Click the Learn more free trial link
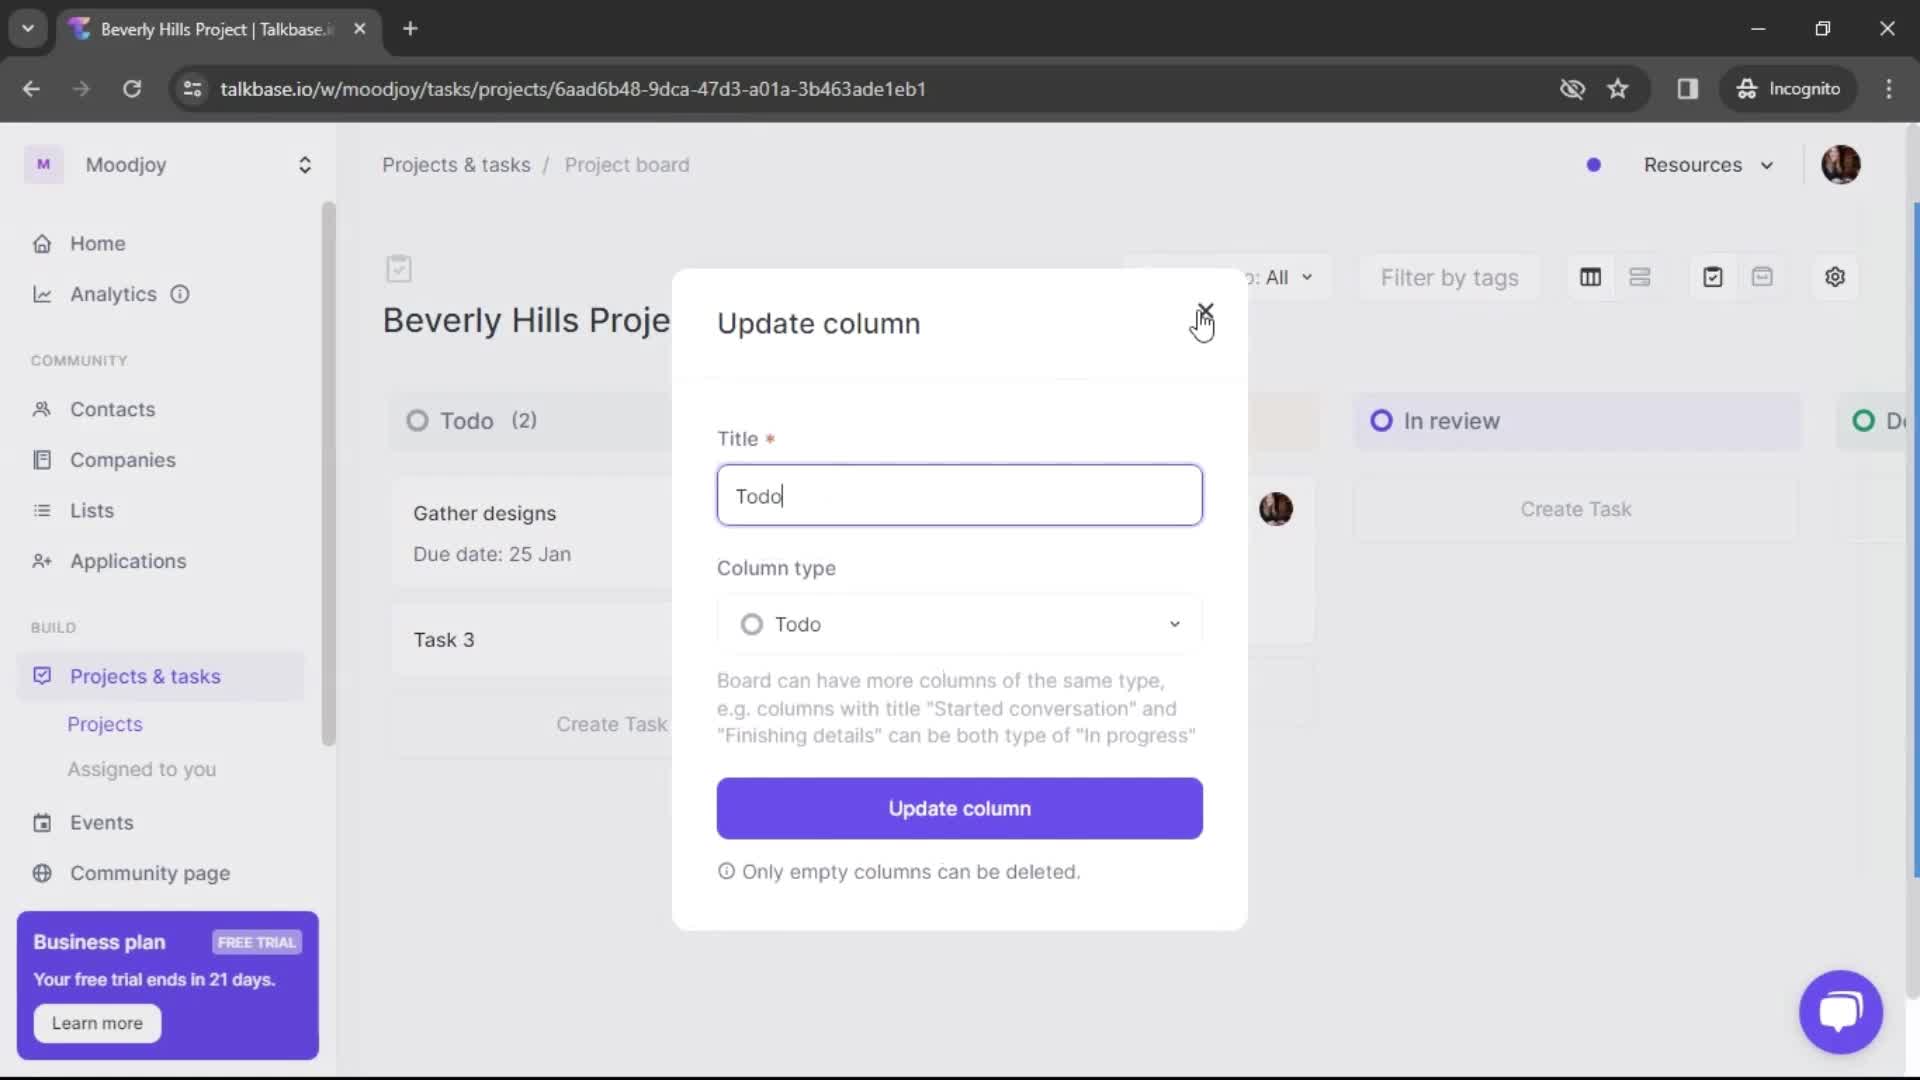1920x1080 pixels. tap(96, 1022)
